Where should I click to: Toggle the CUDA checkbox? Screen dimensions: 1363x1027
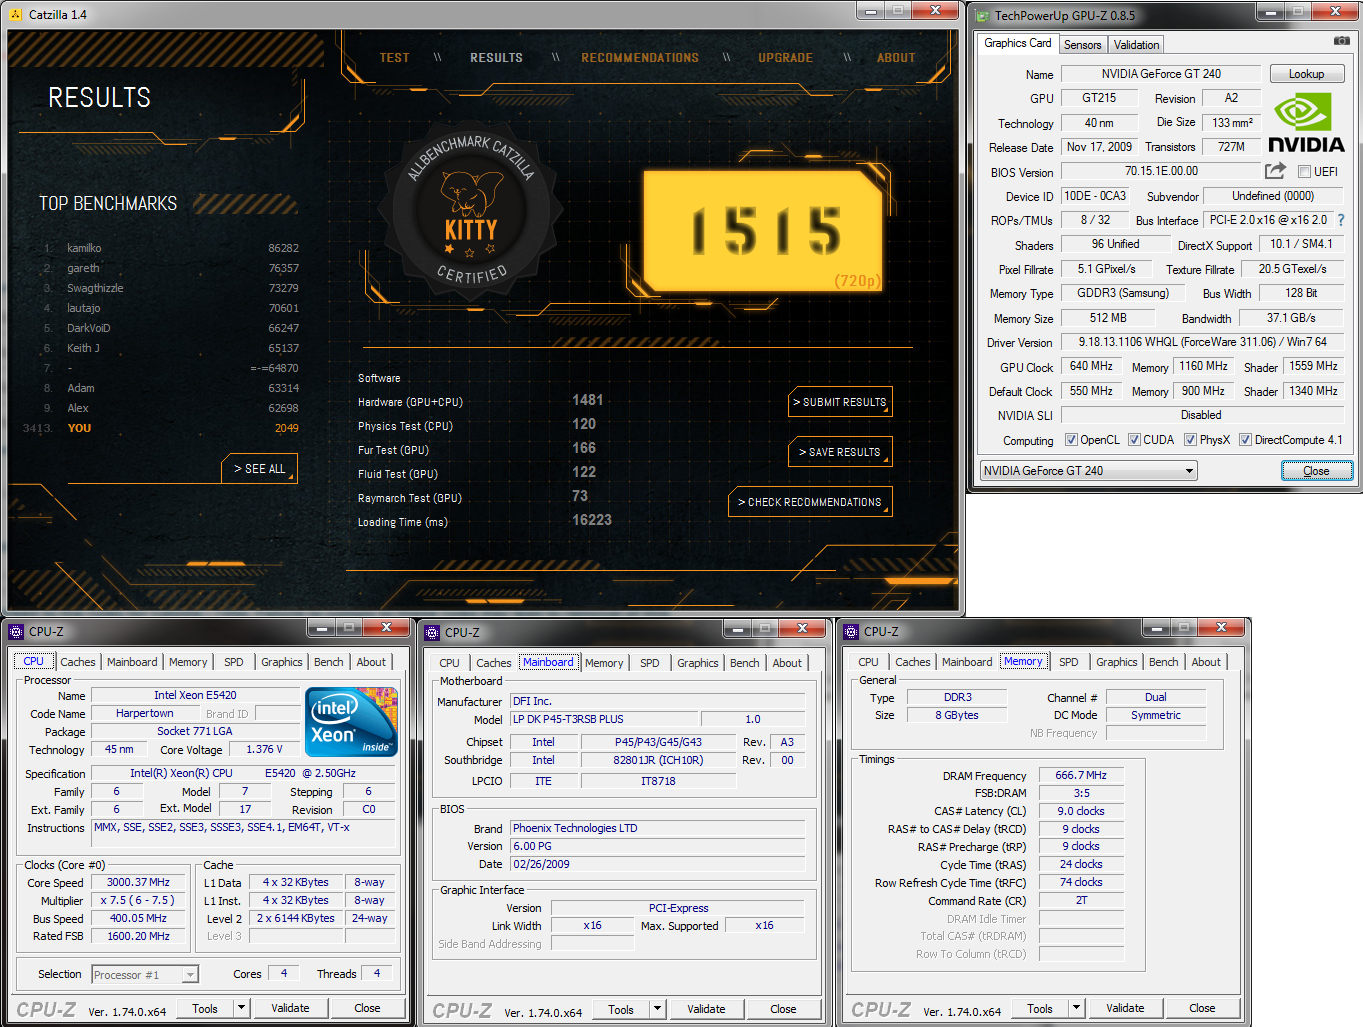[1134, 440]
